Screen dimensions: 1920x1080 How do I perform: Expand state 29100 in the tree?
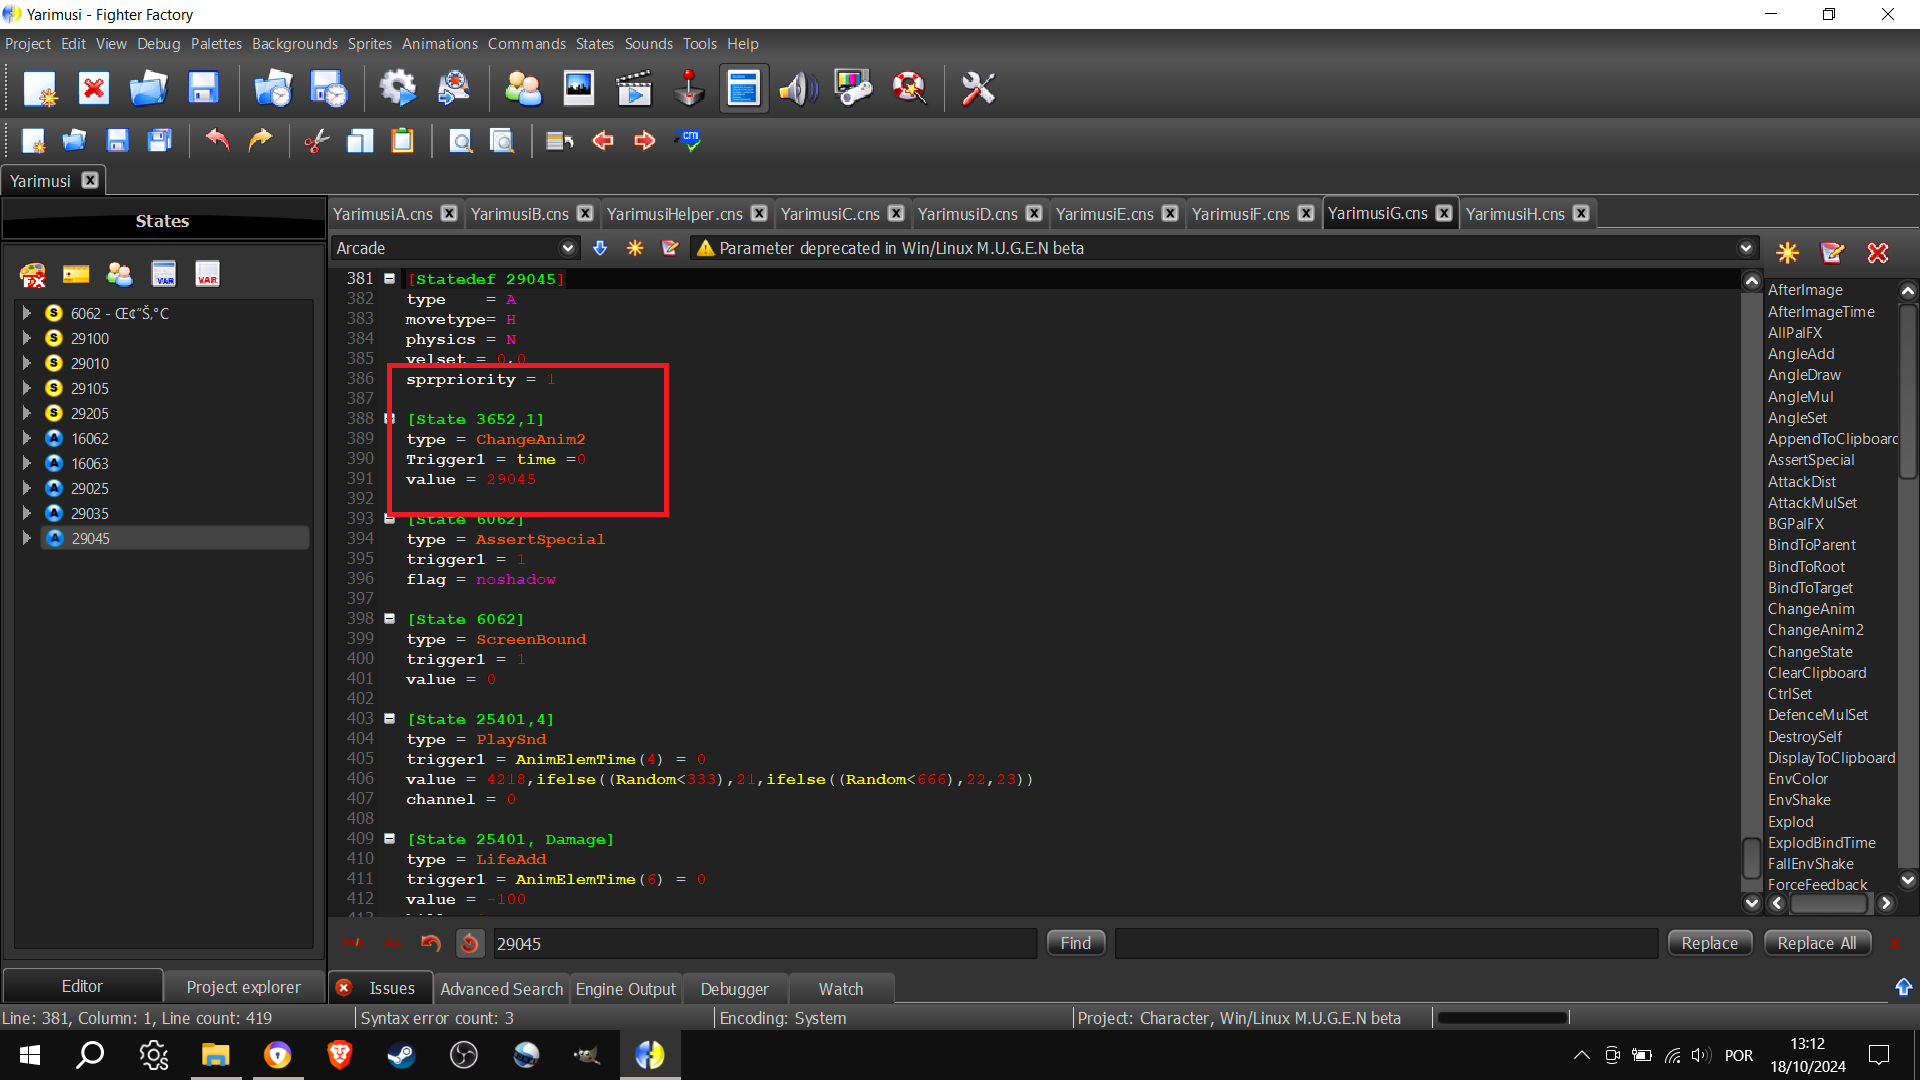click(x=27, y=339)
